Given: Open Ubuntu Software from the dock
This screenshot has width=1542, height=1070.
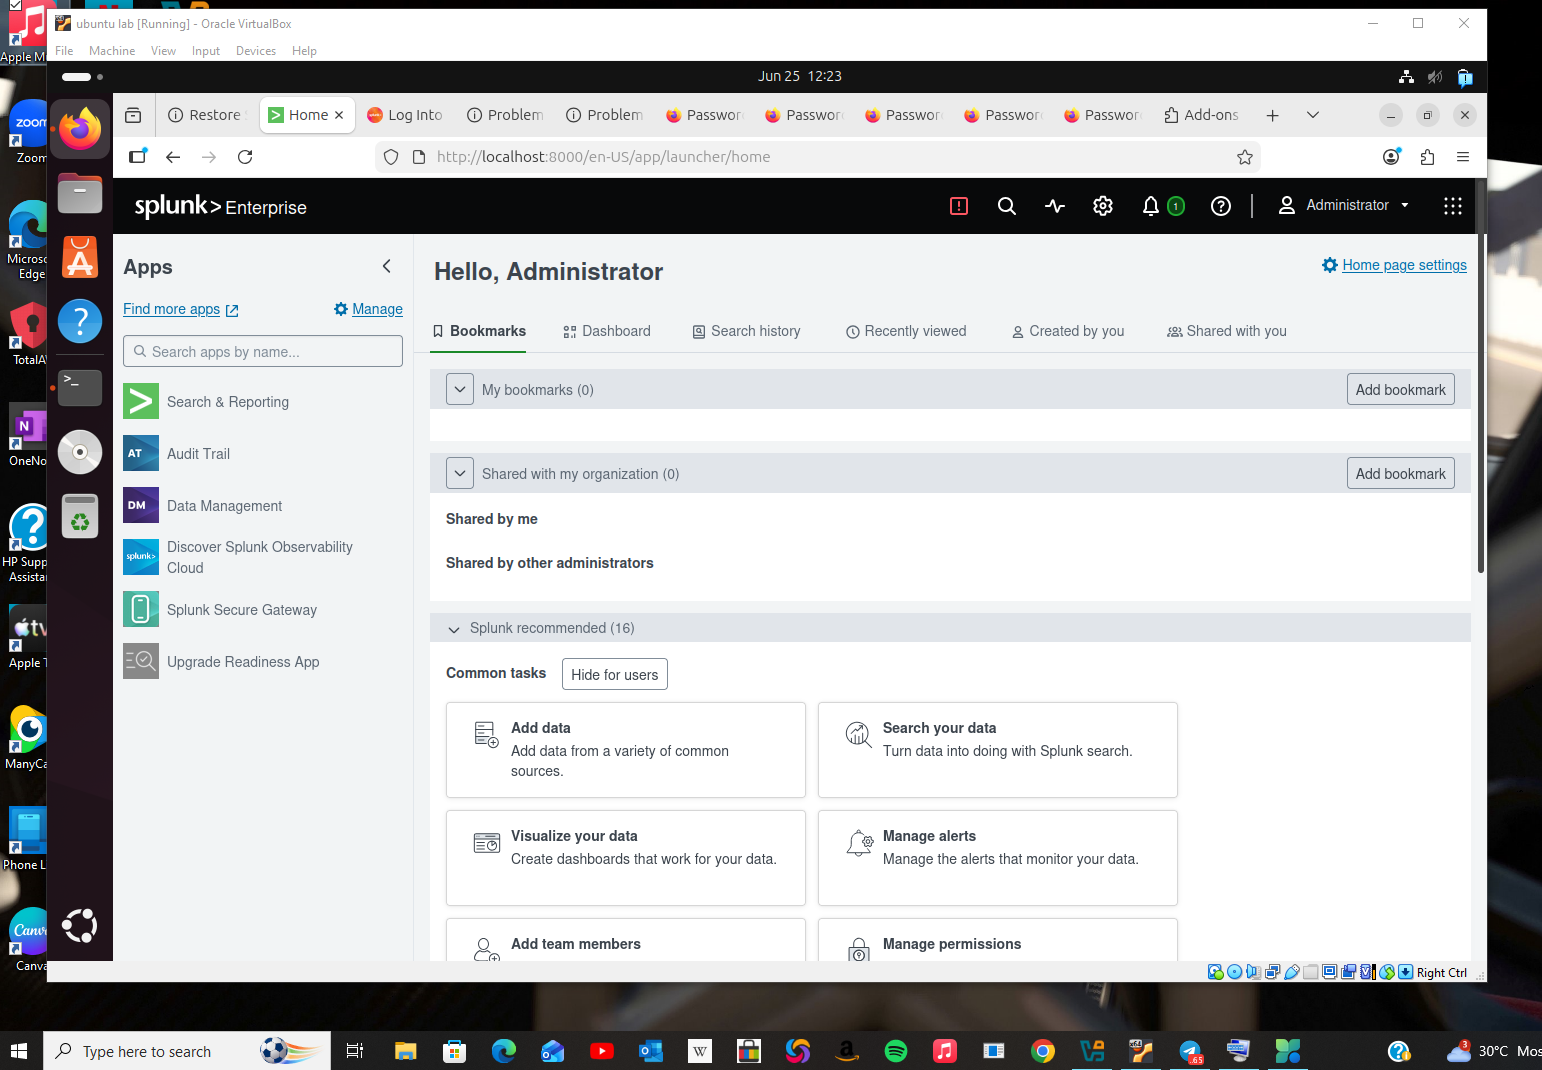Looking at the screenshot, I should tap(80, 257).
